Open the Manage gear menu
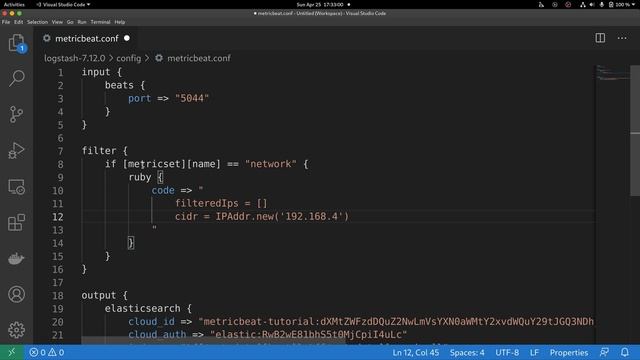 point(16,330)
